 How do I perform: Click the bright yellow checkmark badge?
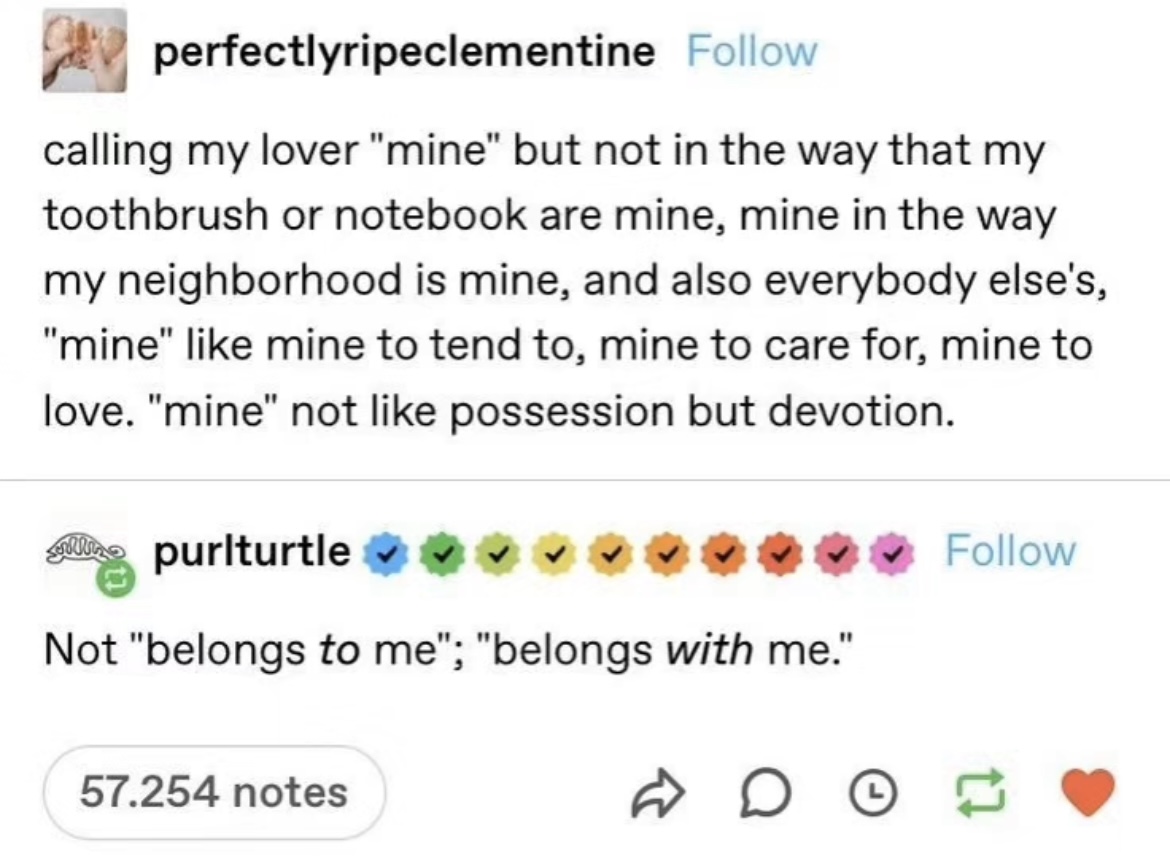547,551
